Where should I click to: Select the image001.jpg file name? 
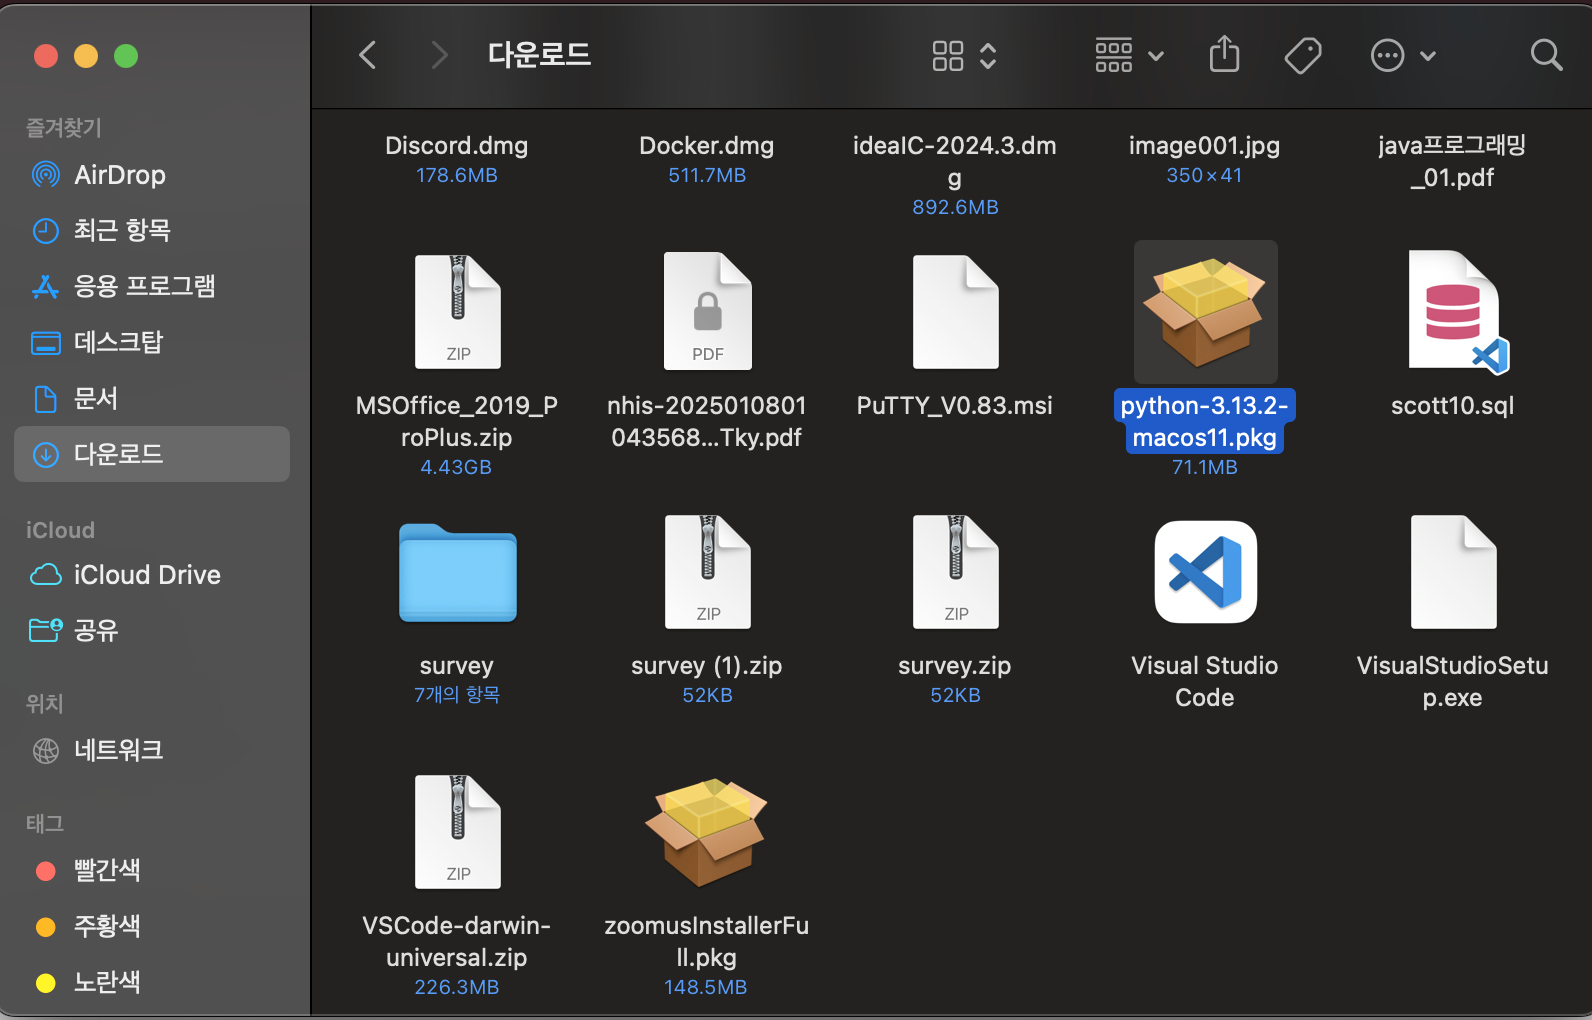point(1205,146)
